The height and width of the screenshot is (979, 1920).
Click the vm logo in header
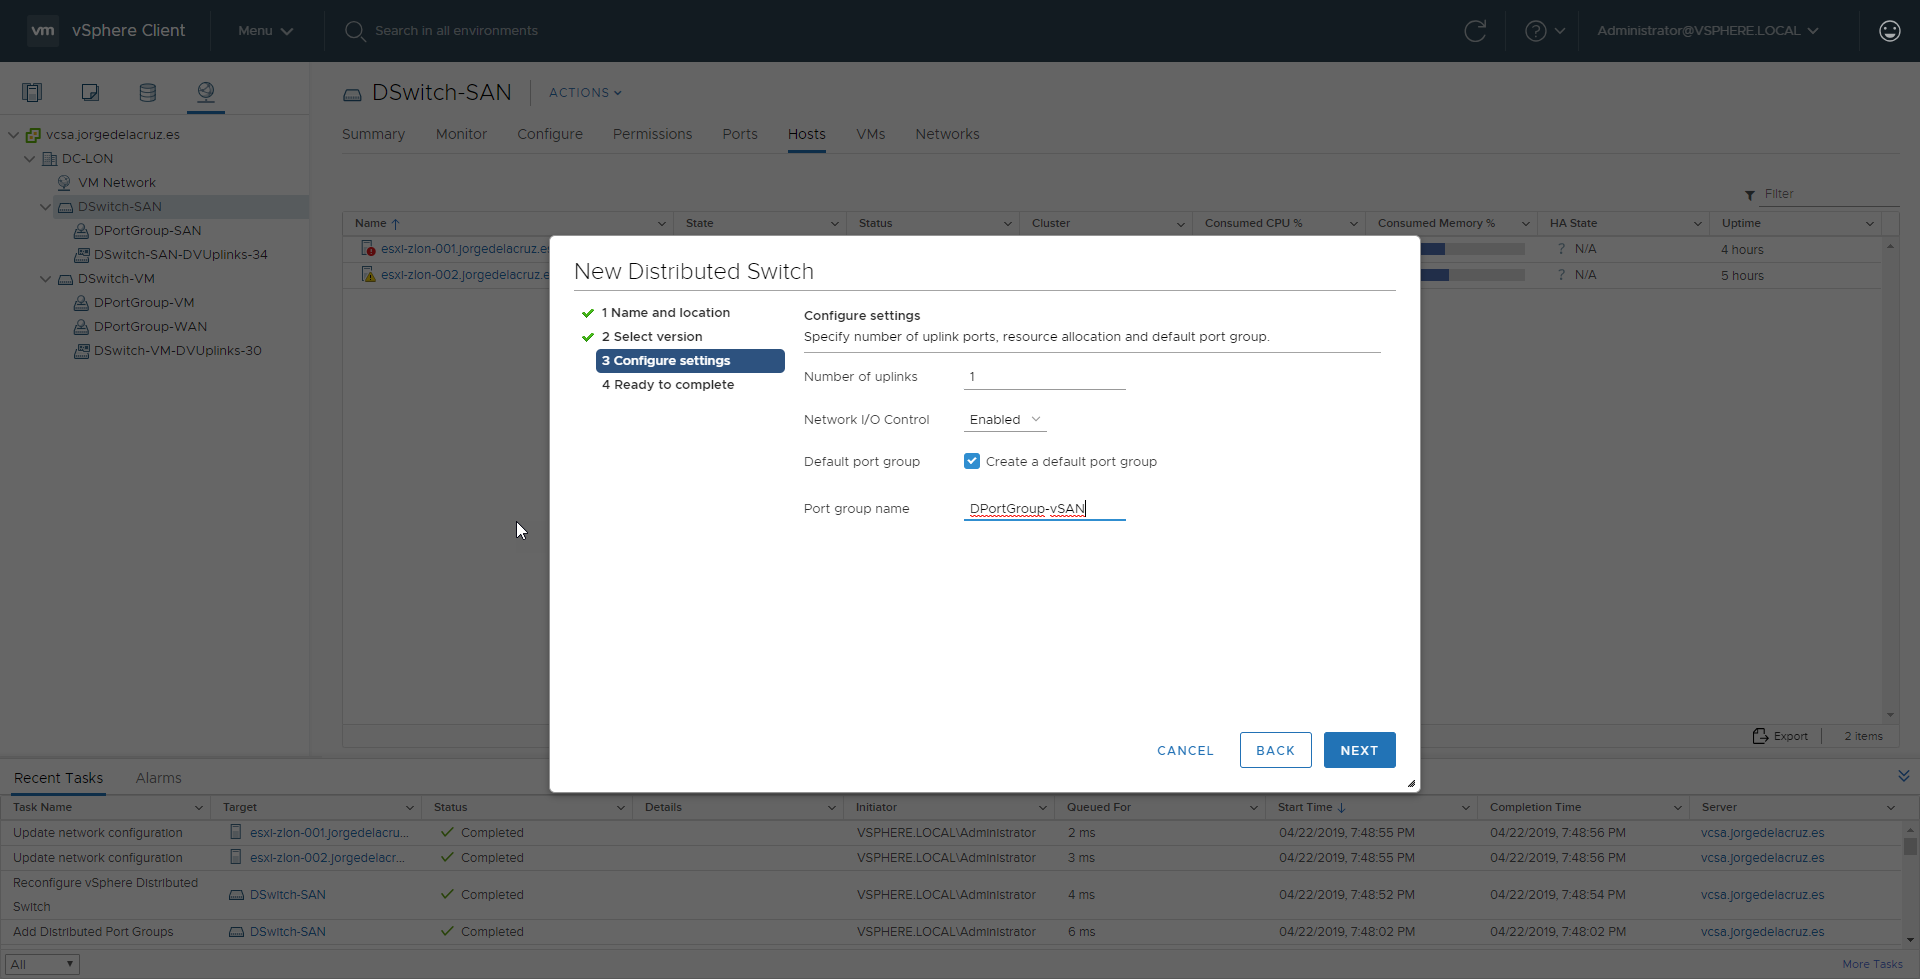pos(43,31)
